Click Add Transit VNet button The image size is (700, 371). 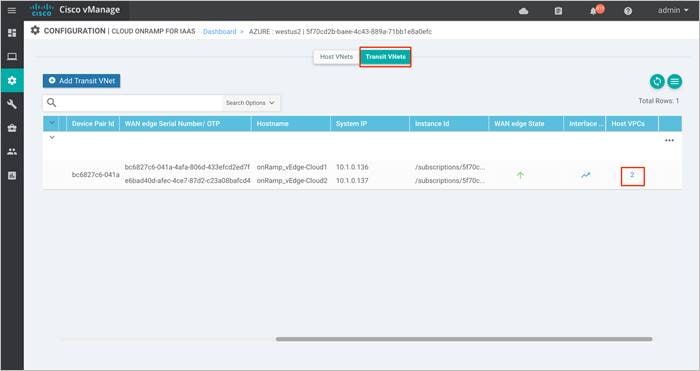coord(82,81)
